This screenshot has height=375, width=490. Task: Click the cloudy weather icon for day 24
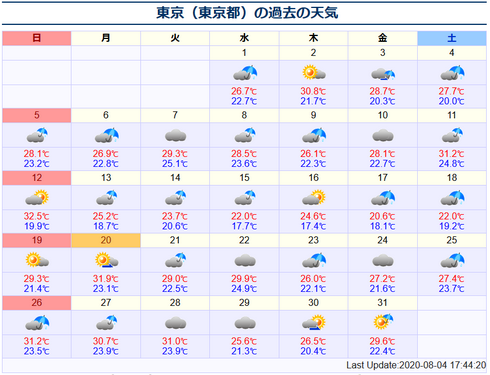[383, 260]
